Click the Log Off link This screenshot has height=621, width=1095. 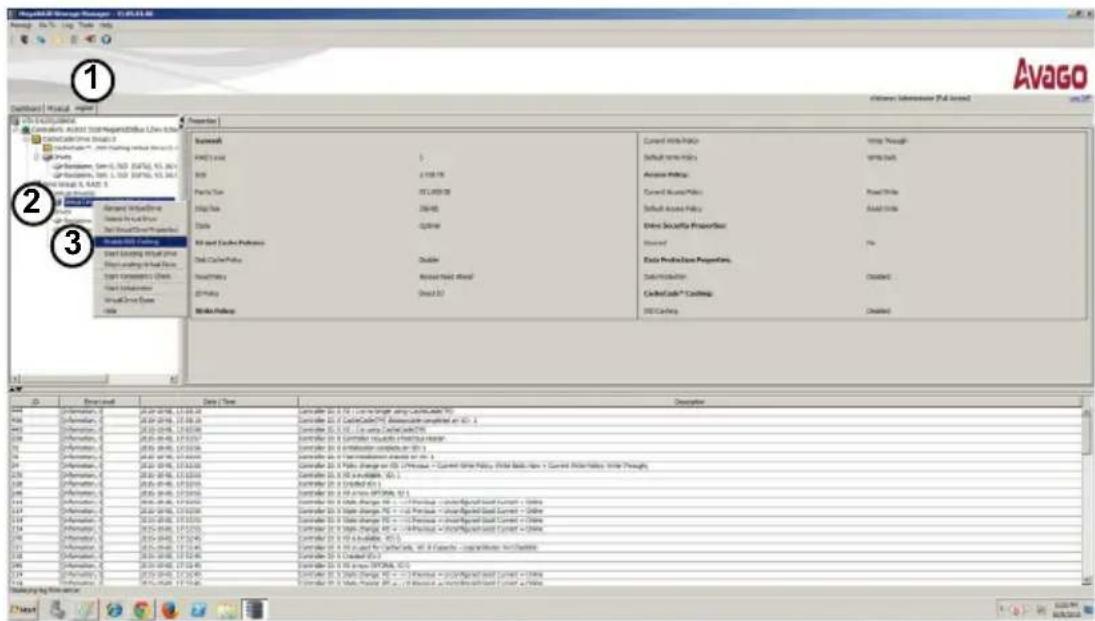(1080, 98)
